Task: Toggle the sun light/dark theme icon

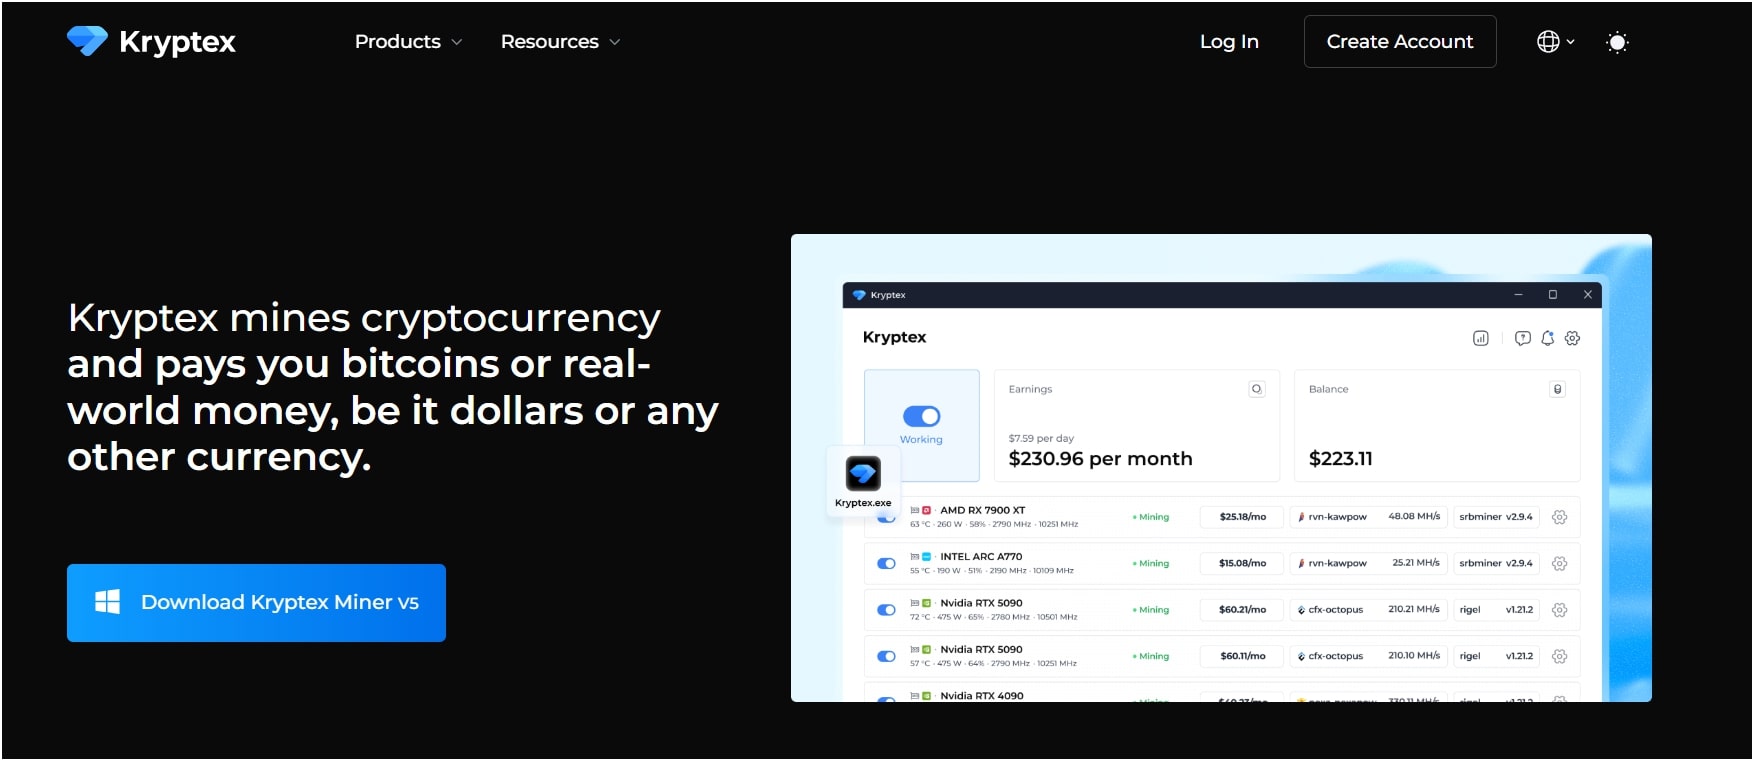Action: click(x=1617, y=42)
